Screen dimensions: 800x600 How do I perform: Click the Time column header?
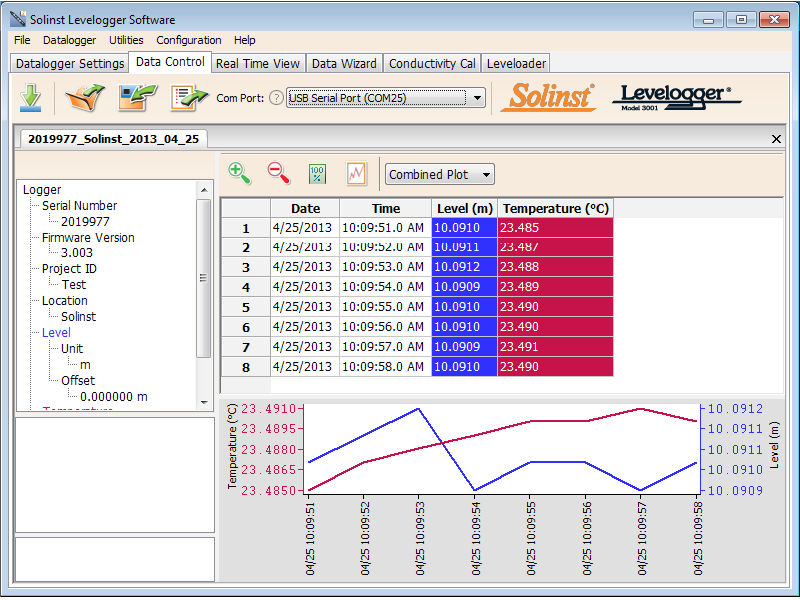(386, 208)
